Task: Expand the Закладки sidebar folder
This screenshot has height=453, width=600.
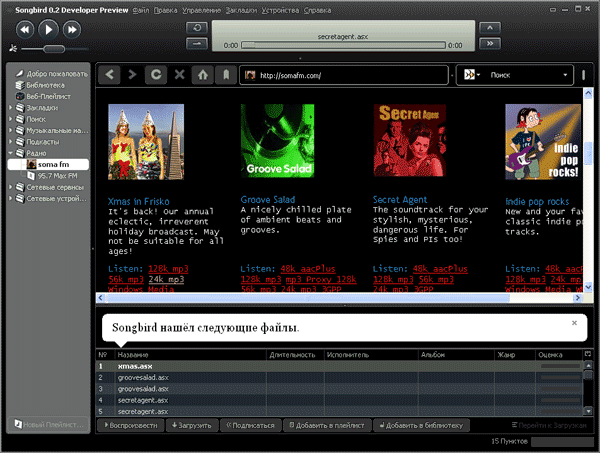Action: pos(11,108)
